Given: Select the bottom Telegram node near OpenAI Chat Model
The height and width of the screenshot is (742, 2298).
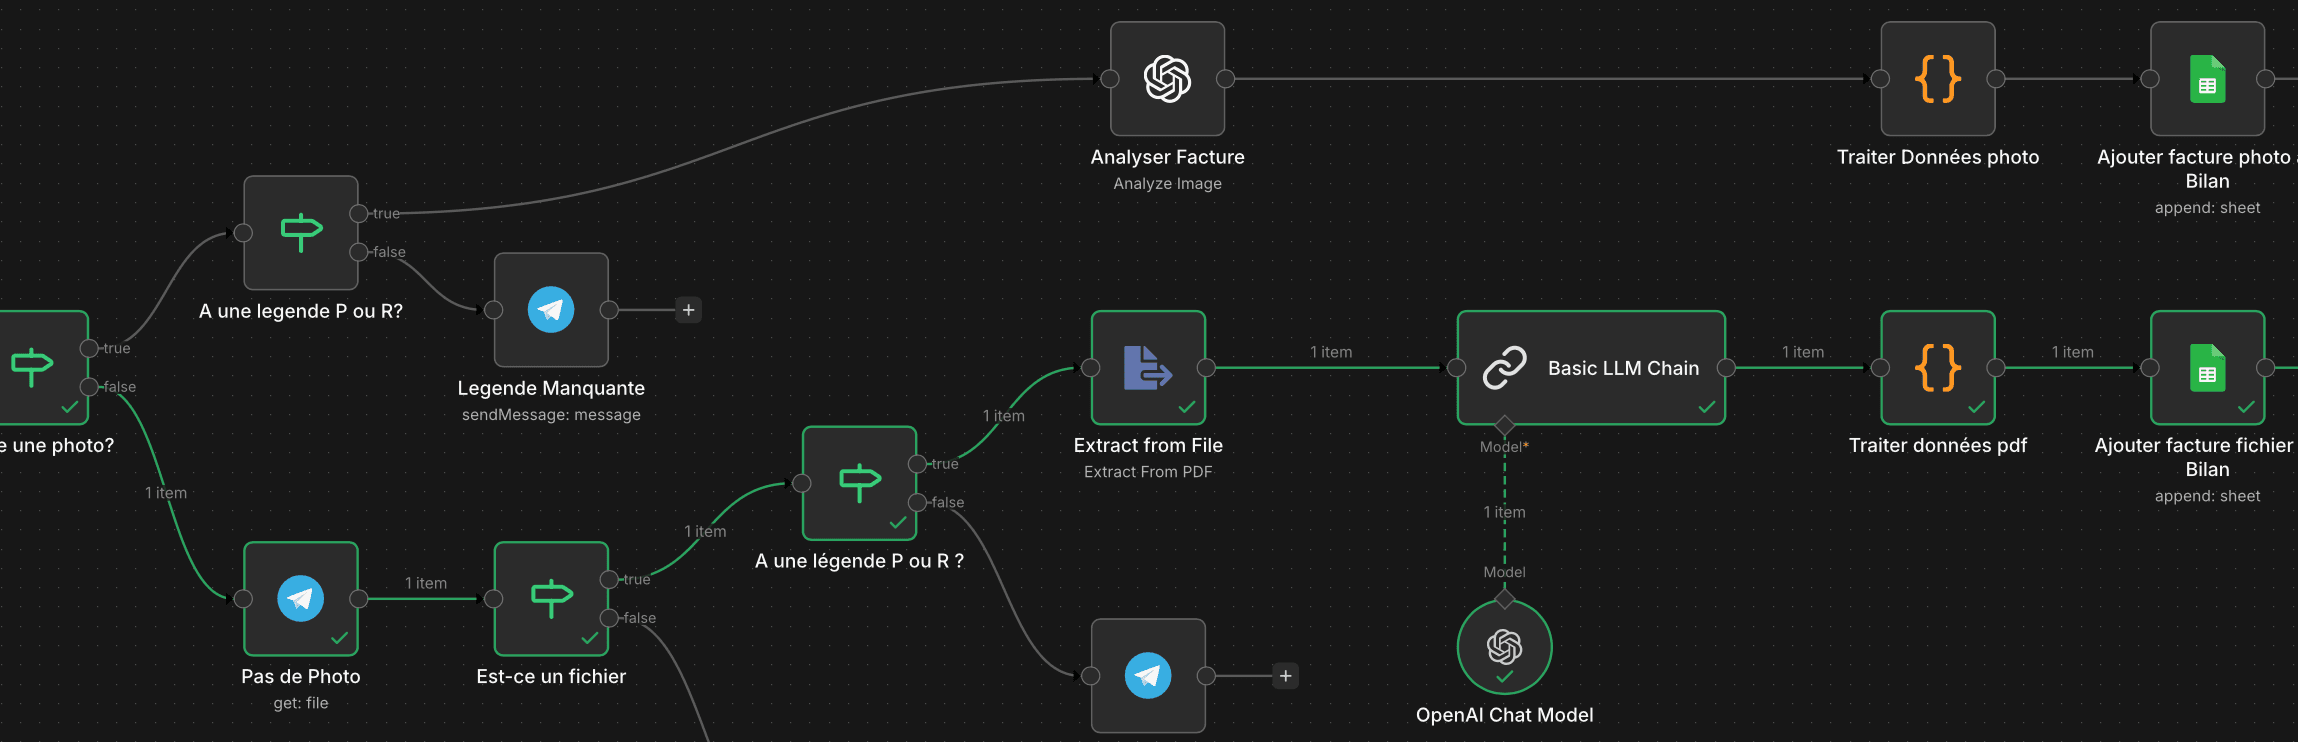Looking at the screenshot, I should tap(1148, 676).
